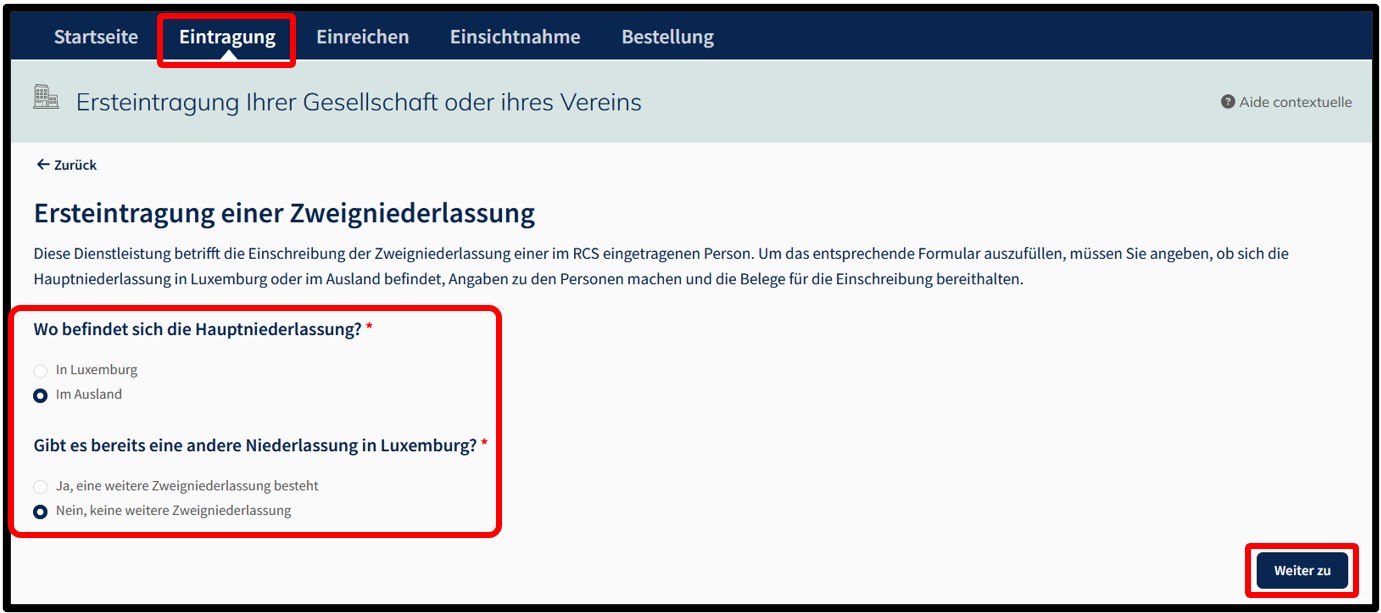The image size is (1381, 613).
Task: Click the question mark help icon
Action: tap(1228, 102)
